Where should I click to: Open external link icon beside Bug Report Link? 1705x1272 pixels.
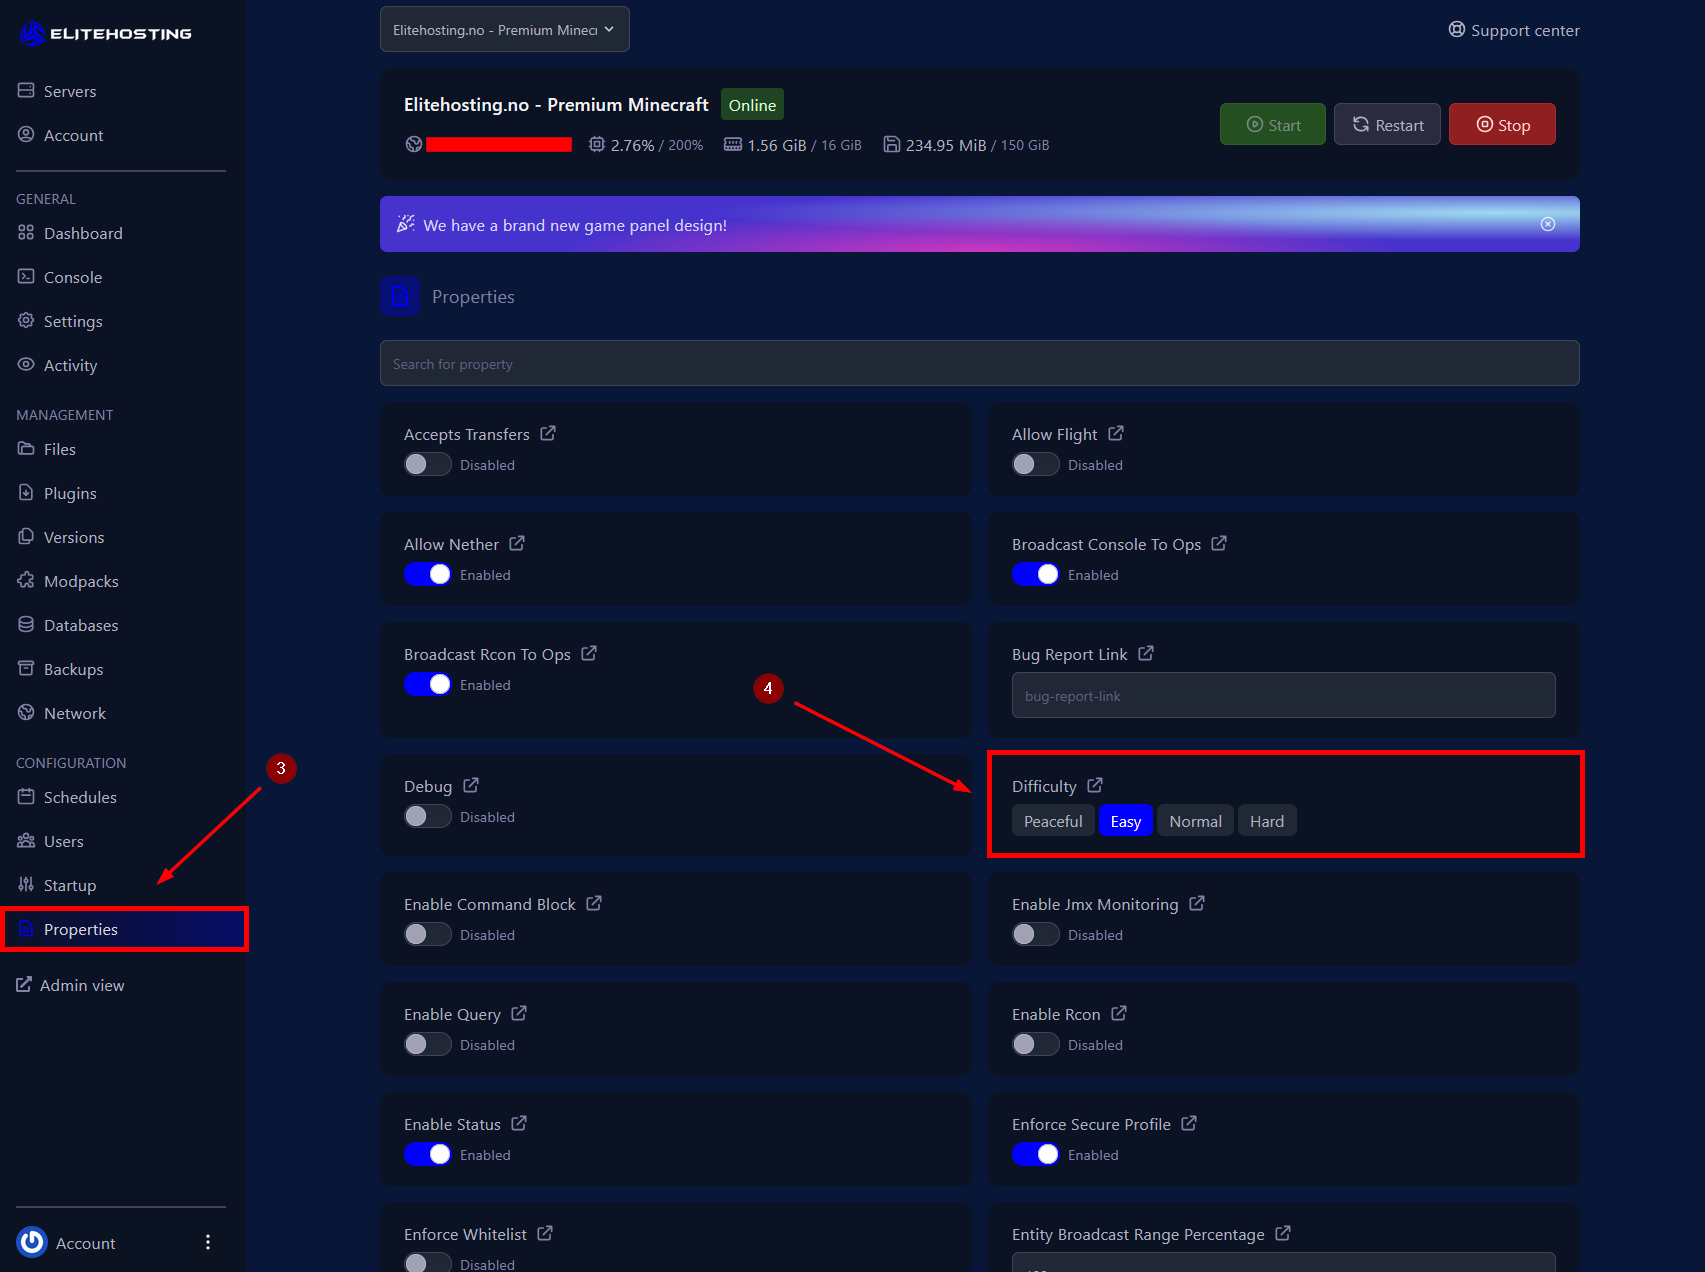coord(1146,653)
